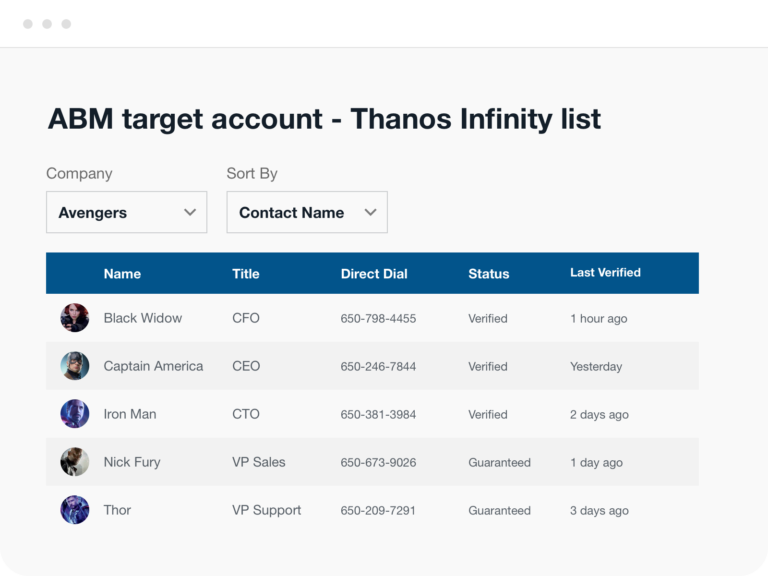Click the Guaranteed status for Thor
768x576 pixels.
[499, 510]
